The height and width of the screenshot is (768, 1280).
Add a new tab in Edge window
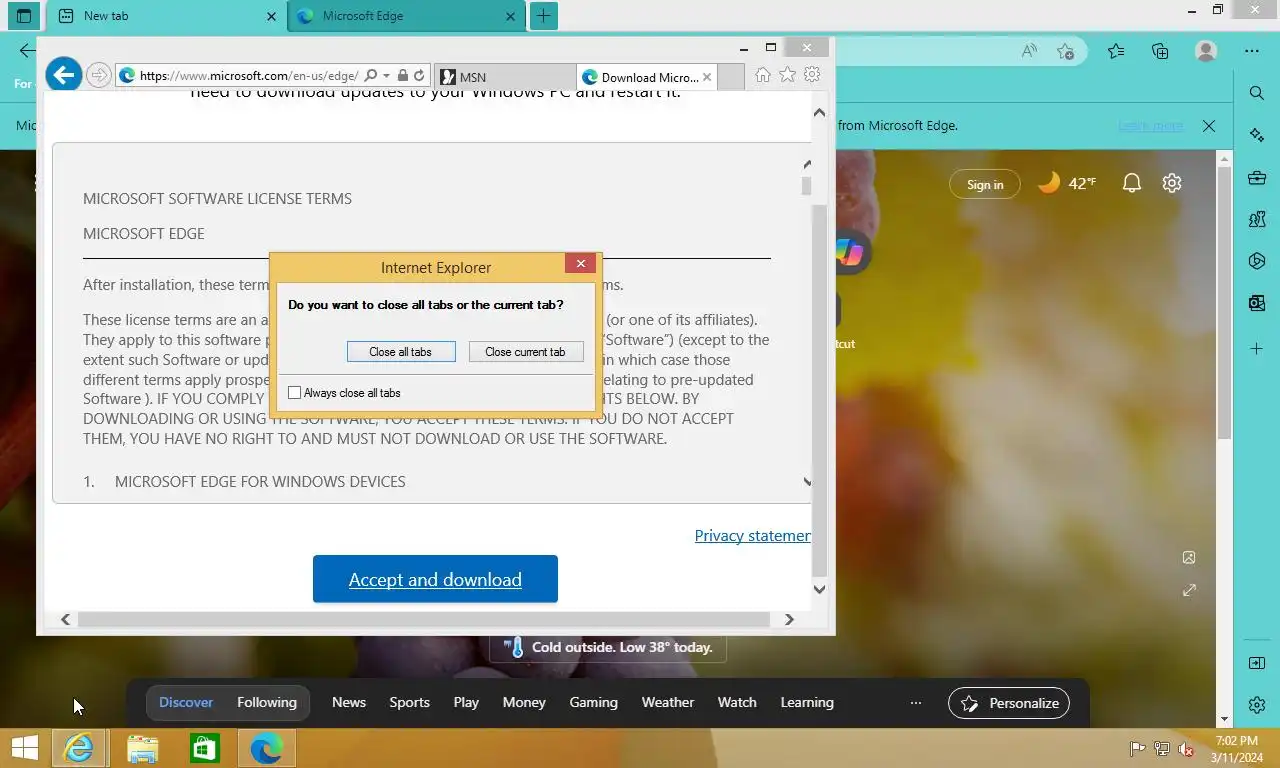coord(543,16)
